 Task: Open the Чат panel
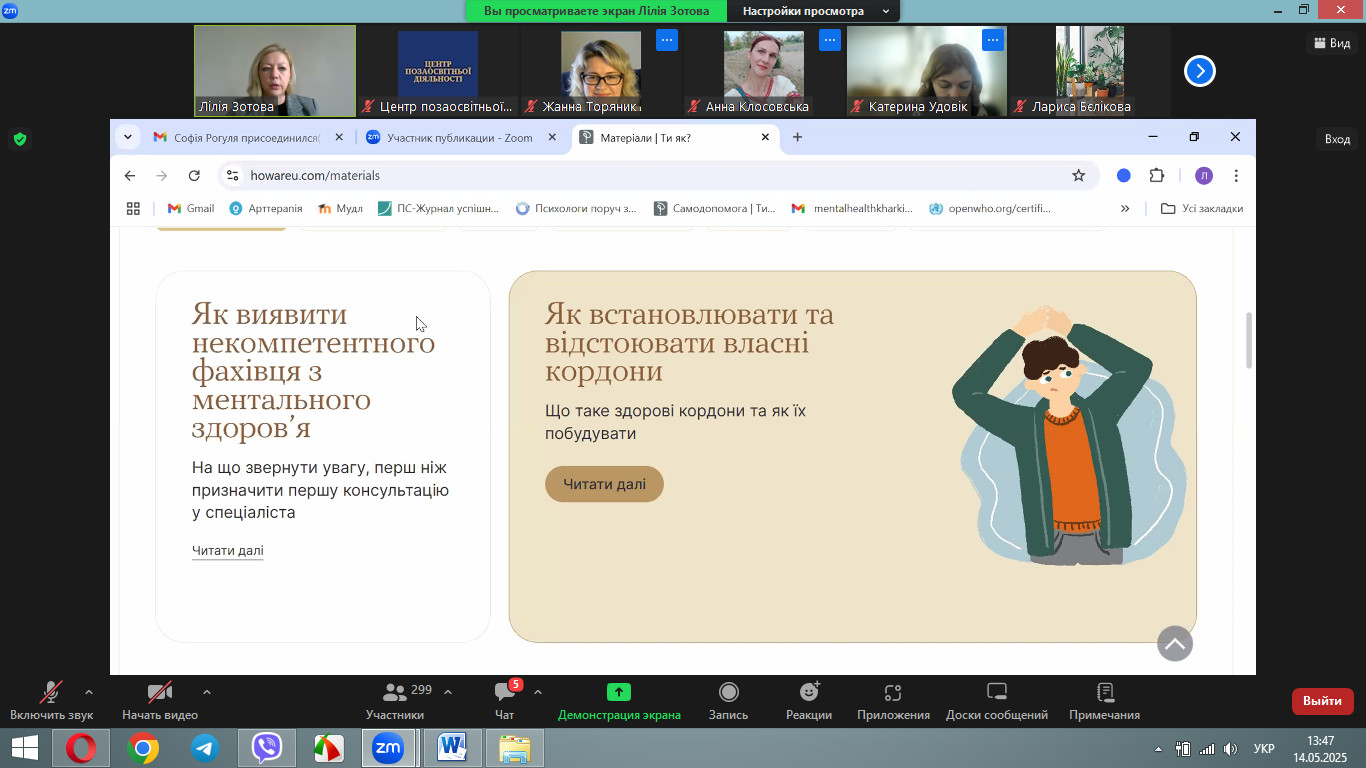tap(505, 701)
